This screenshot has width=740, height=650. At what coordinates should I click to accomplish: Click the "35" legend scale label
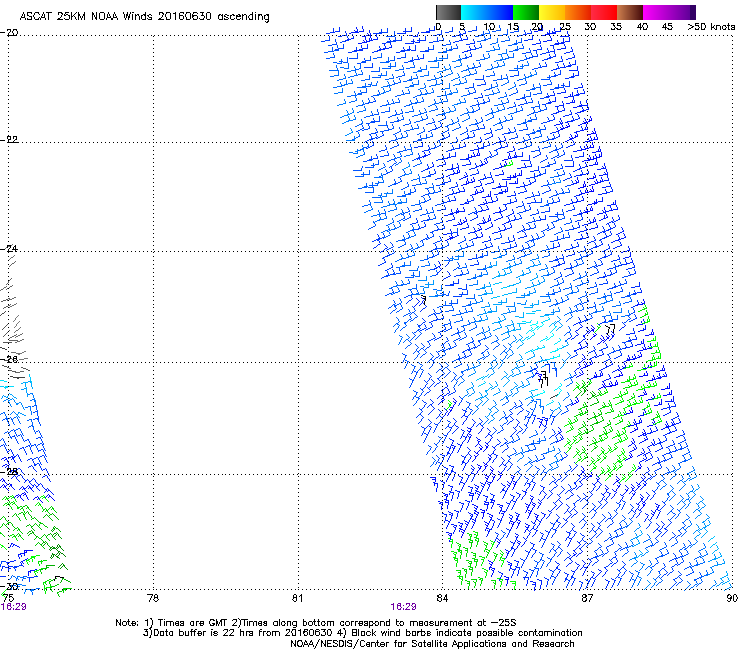616,27
